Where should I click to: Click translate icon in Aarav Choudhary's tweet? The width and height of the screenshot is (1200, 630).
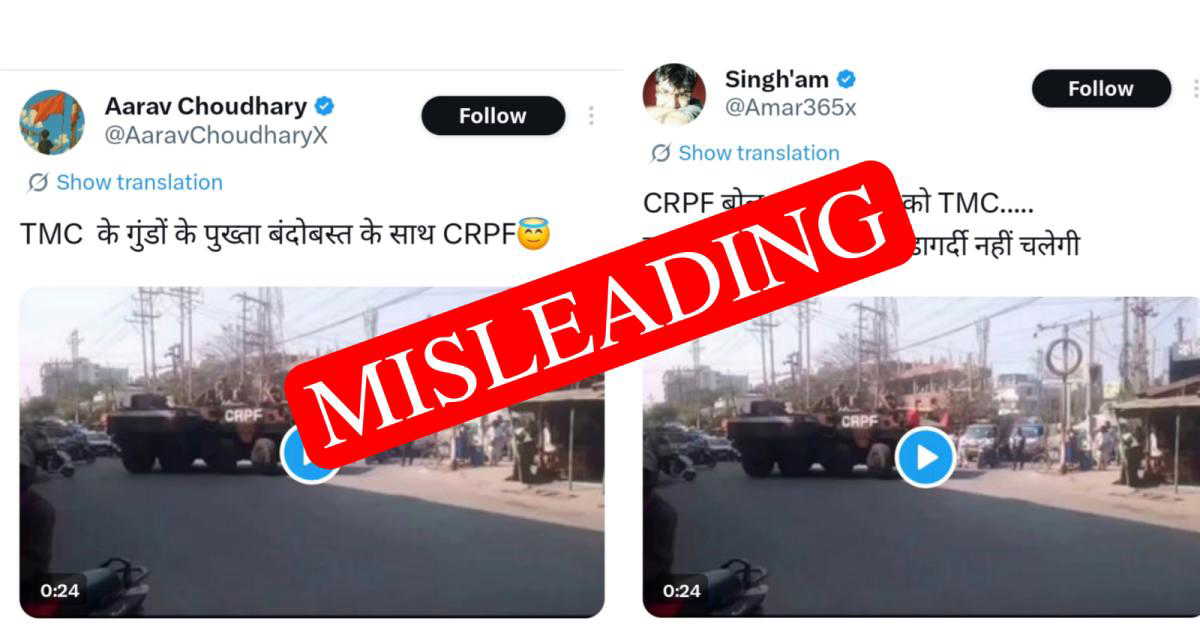click(x=38, y=182)
